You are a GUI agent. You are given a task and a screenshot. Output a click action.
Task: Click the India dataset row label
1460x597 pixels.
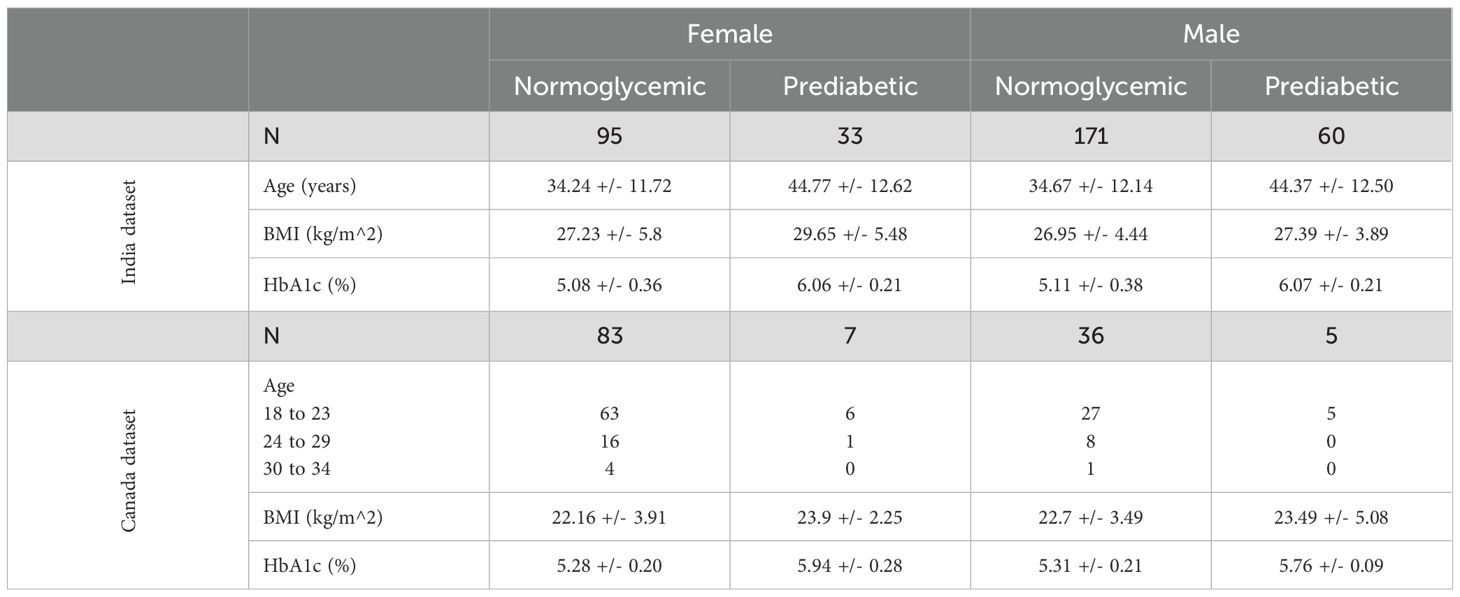(x=129, y=236)
